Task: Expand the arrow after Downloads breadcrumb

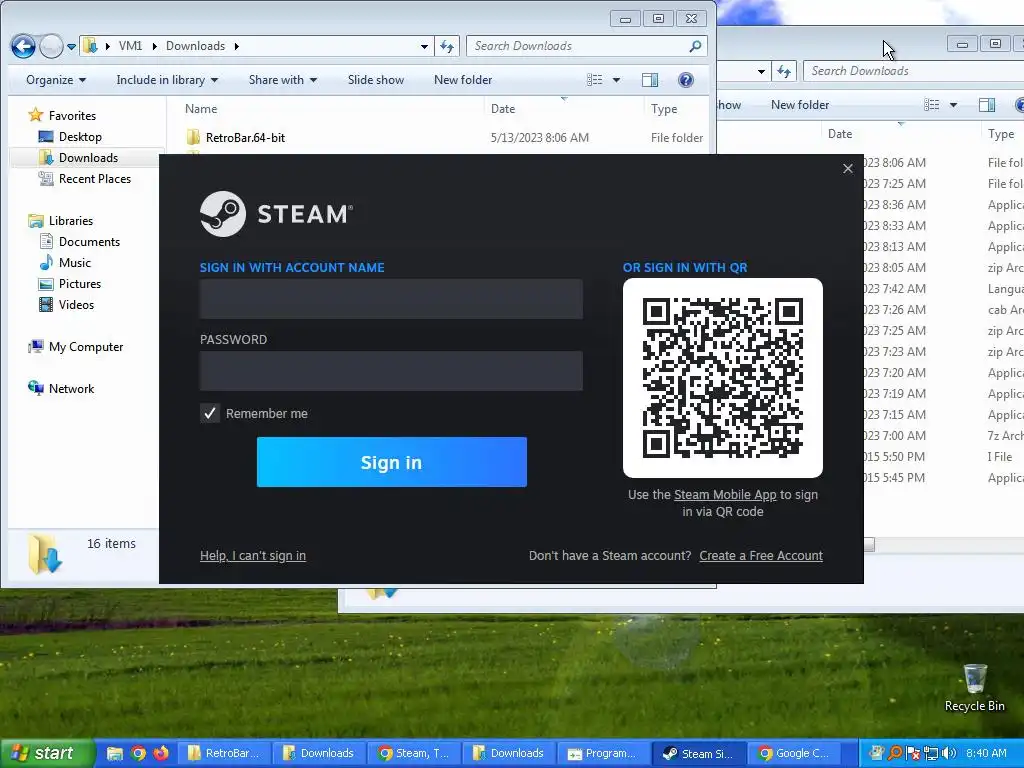Action: [x=236, y=46]
